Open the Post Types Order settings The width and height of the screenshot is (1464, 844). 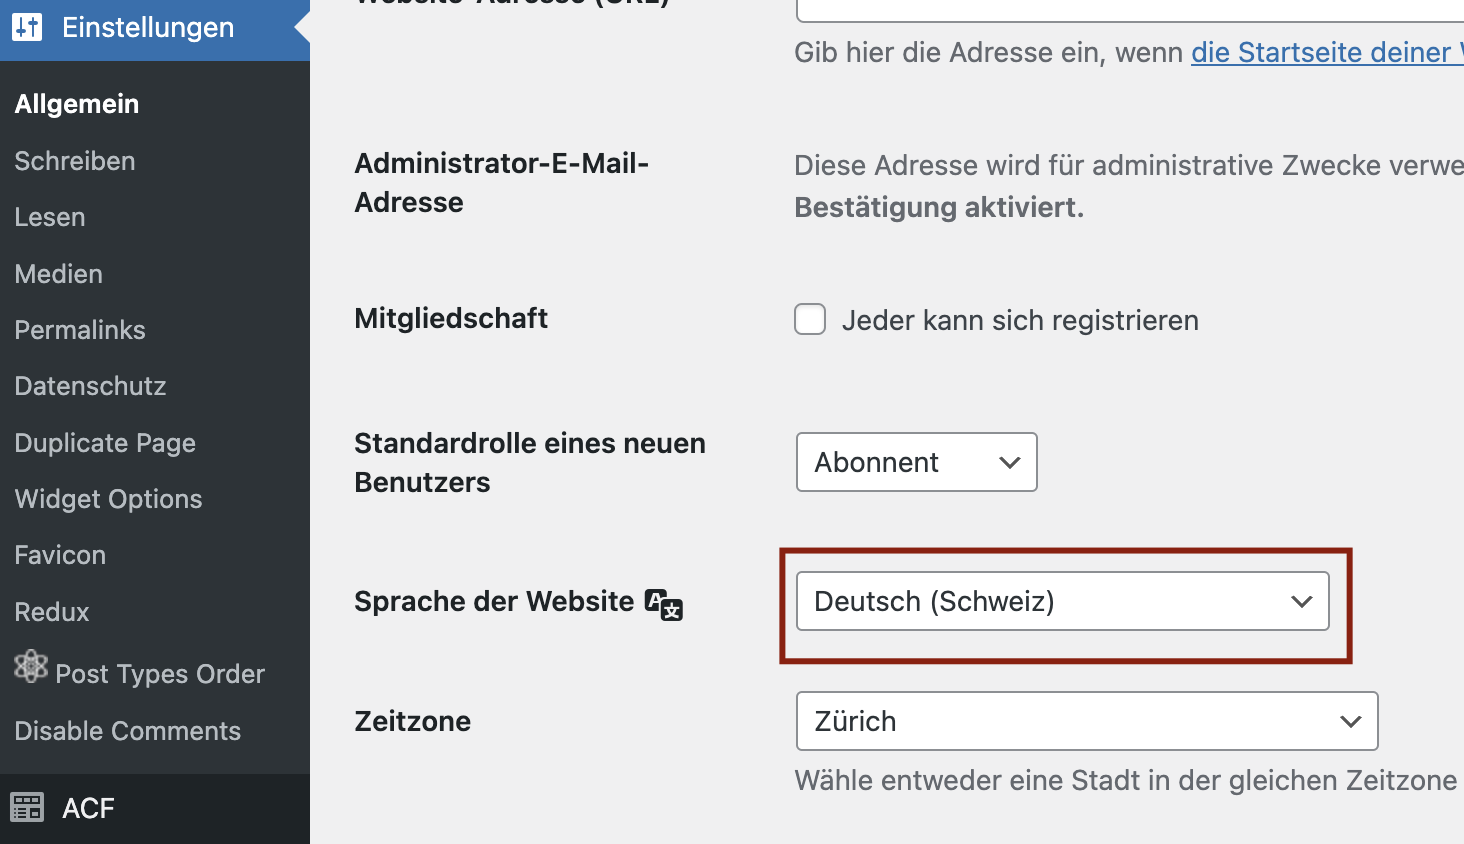tap(160, 674)
